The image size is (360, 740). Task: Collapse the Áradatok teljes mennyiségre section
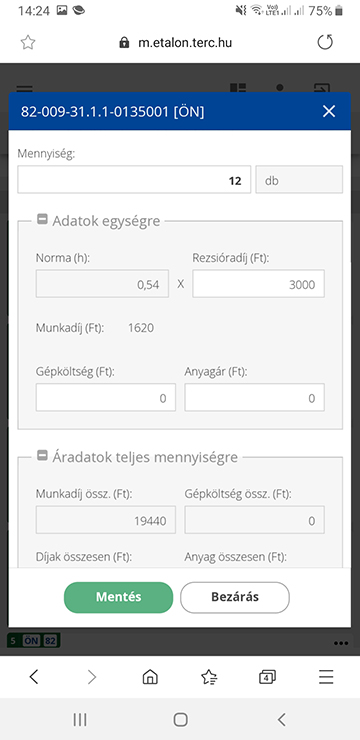[42, 456]
